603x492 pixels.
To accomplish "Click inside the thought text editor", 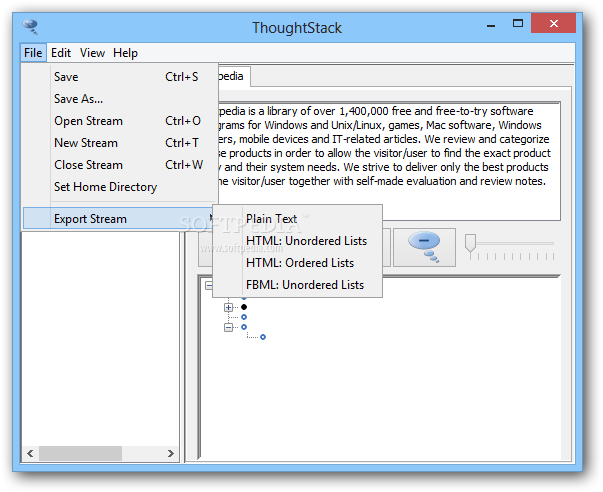I will pyautogui.click(x=388, y=161).
